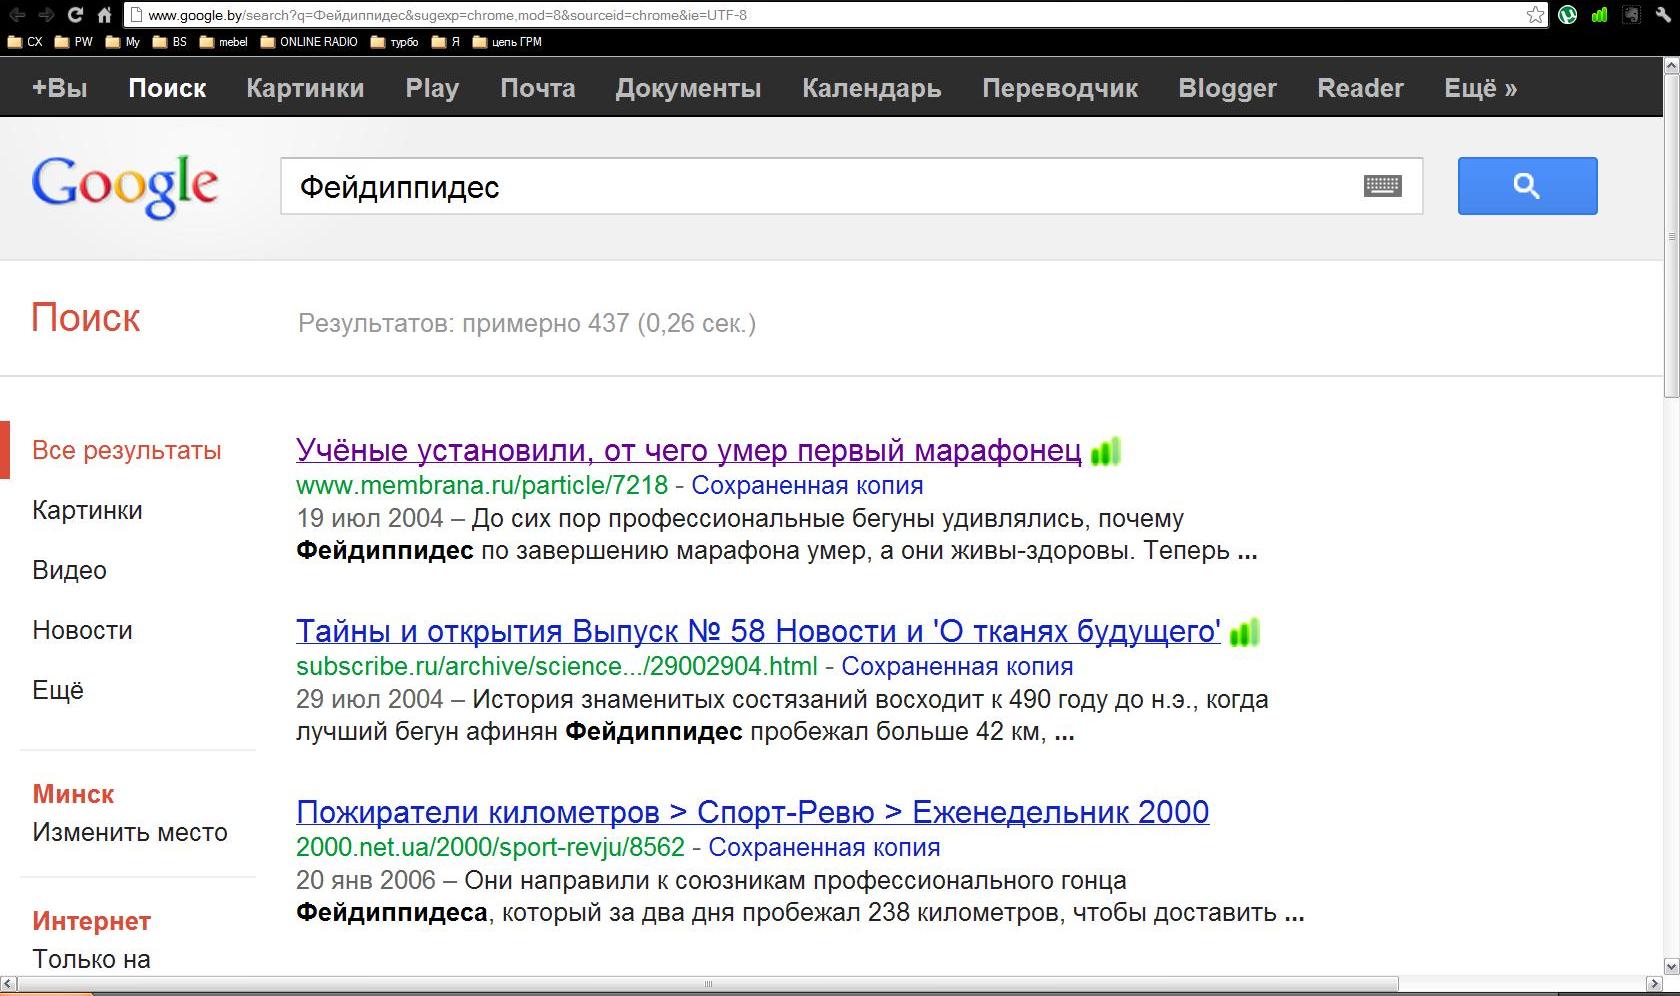Open the Chrome wrench settings menu
This screenshot has width=1680, height=996.
click(x=1662, y=15)
